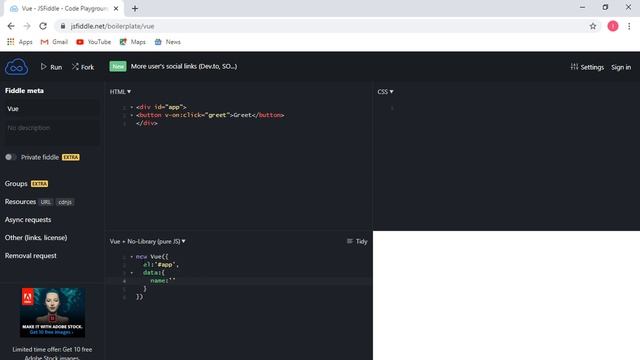Bookmark this page with the star
The image size is (640, 360).
(x=593, y=26)
